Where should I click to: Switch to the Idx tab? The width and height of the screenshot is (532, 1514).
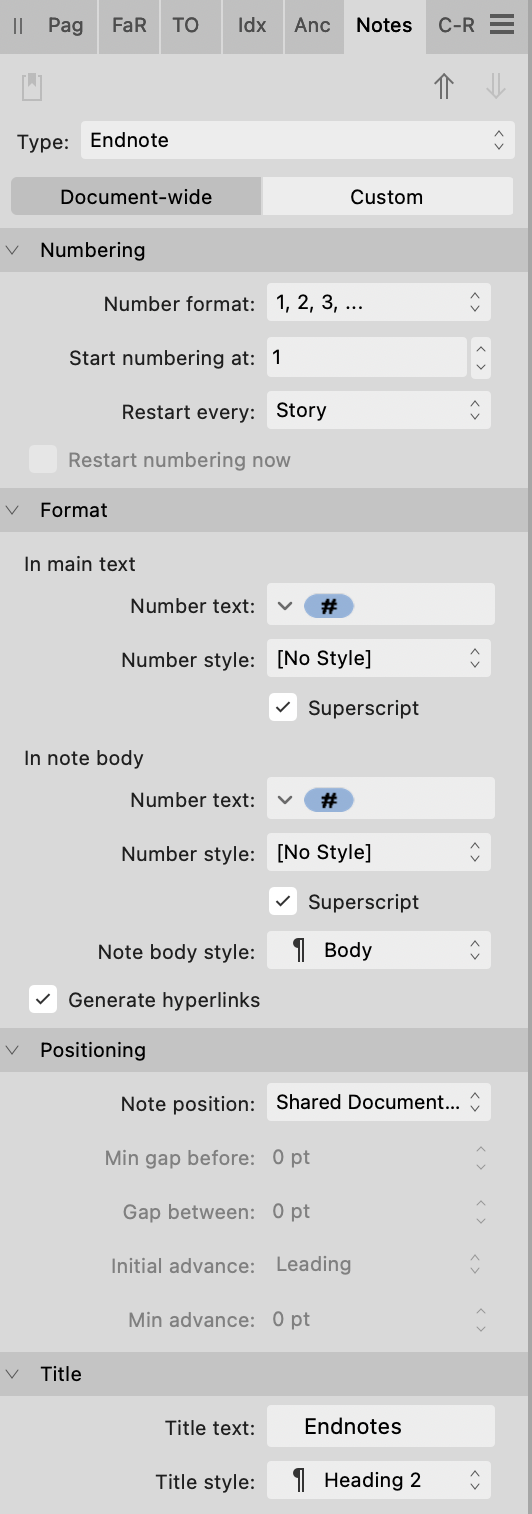tap(252, 25)
